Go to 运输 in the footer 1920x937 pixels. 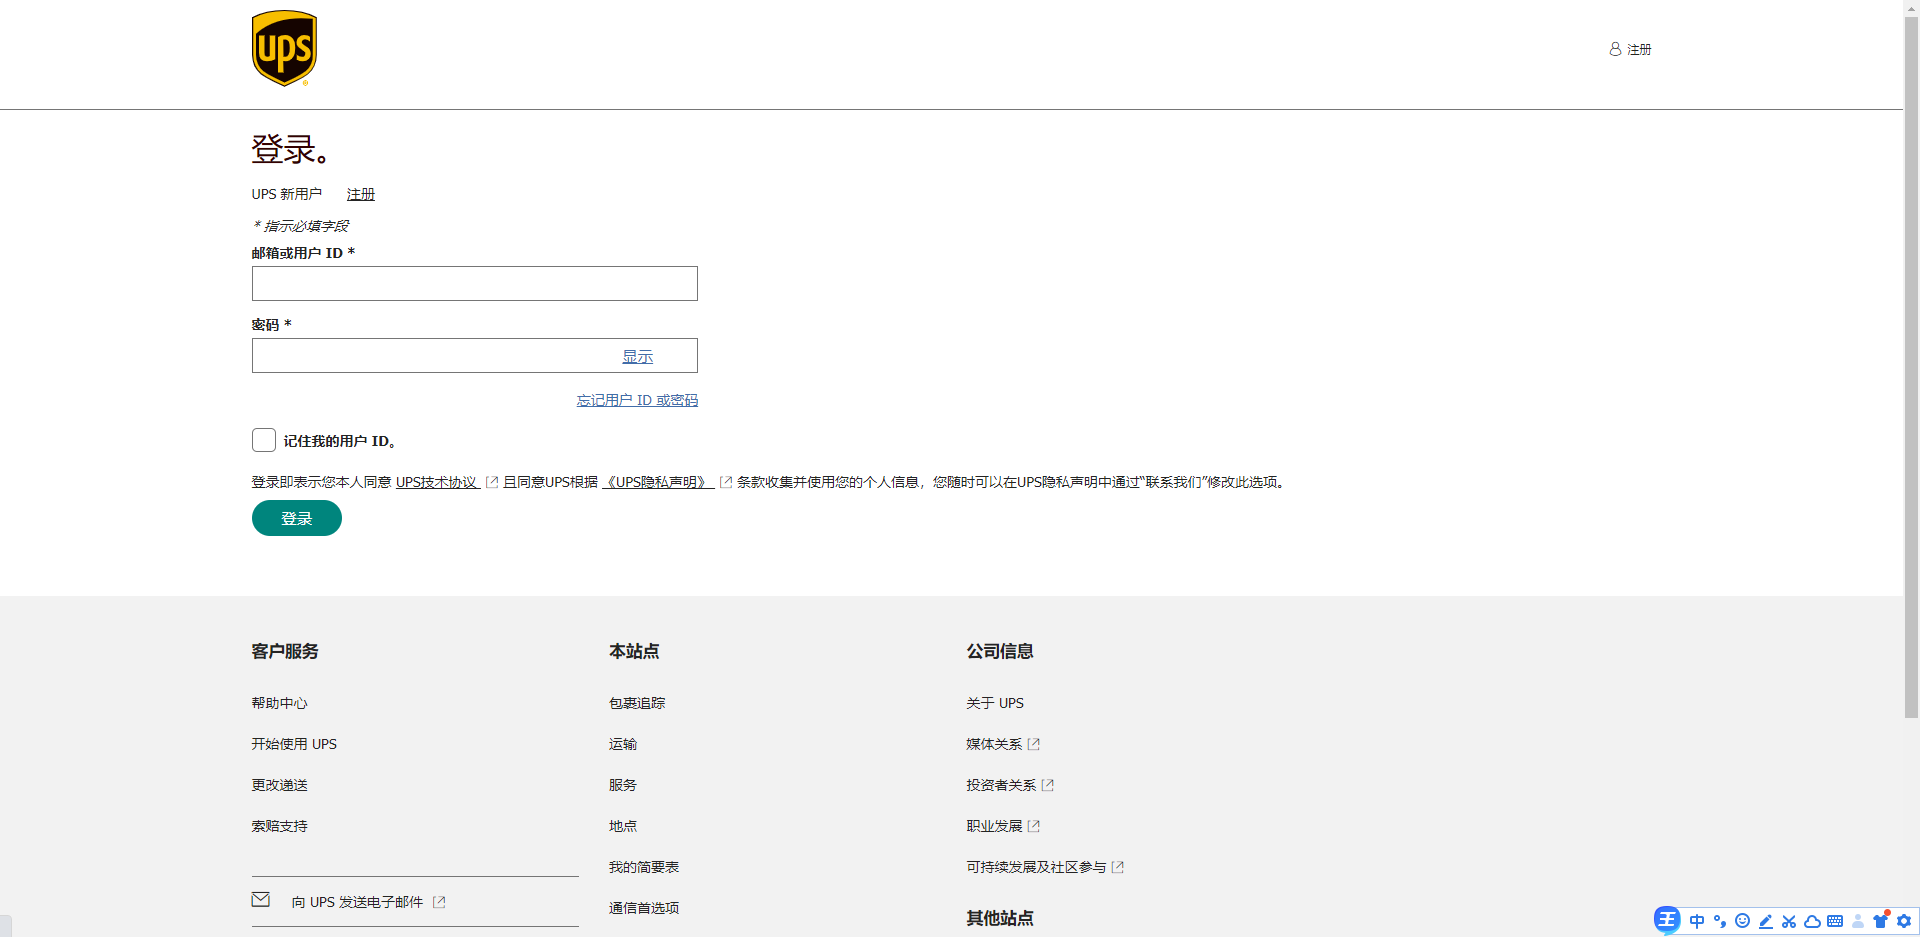[623, 744]
